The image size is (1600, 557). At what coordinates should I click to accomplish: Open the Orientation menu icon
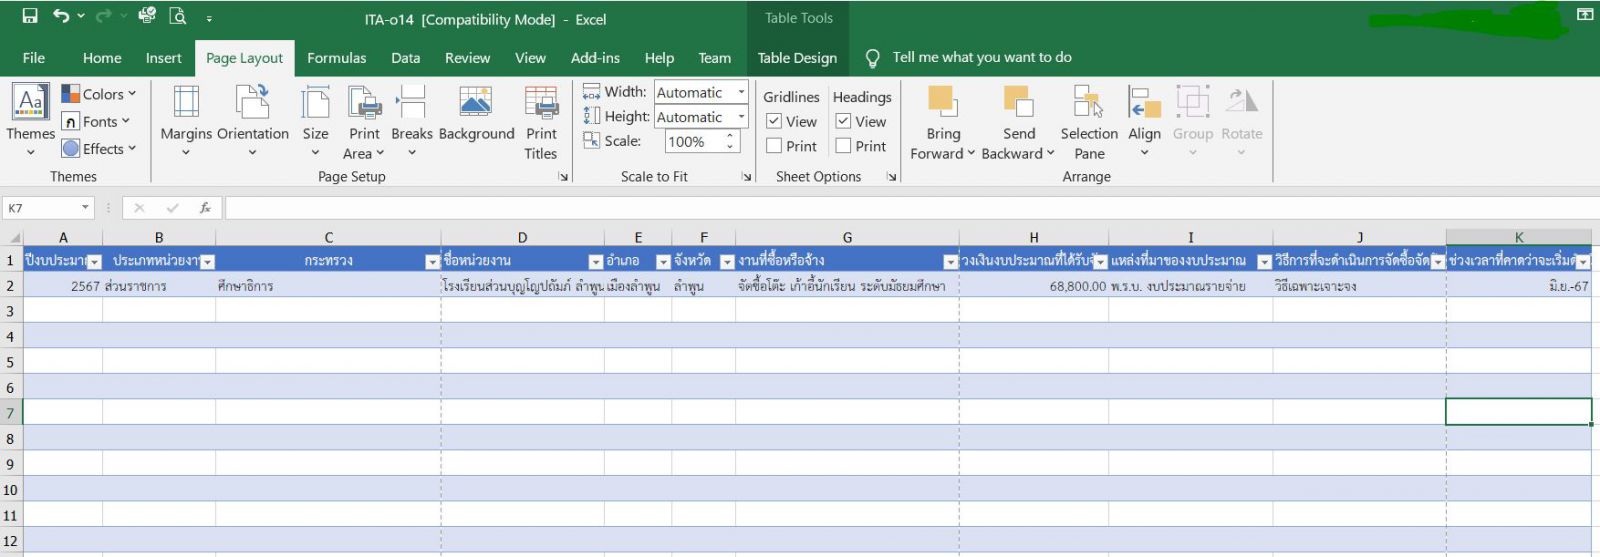click(252, 103)
